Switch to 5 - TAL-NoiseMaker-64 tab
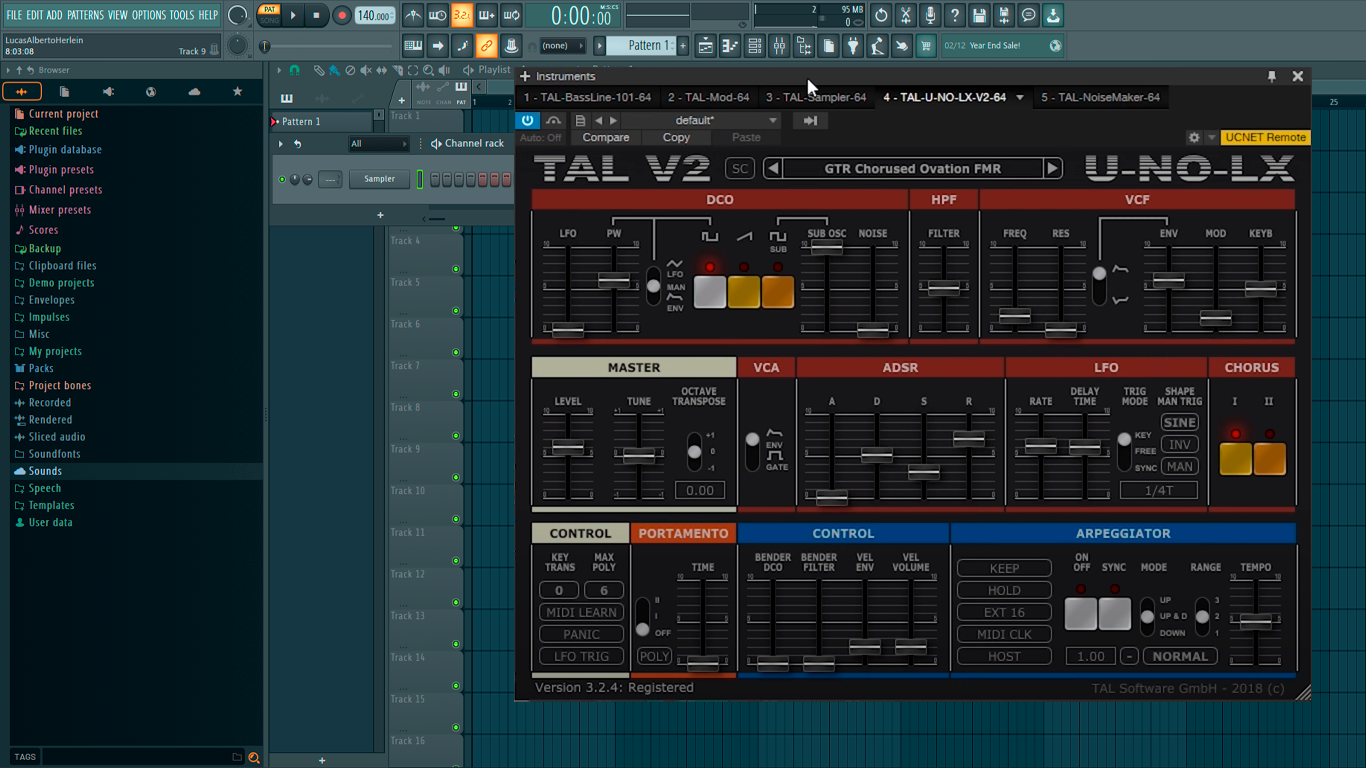 click(x=1100, y=97)
